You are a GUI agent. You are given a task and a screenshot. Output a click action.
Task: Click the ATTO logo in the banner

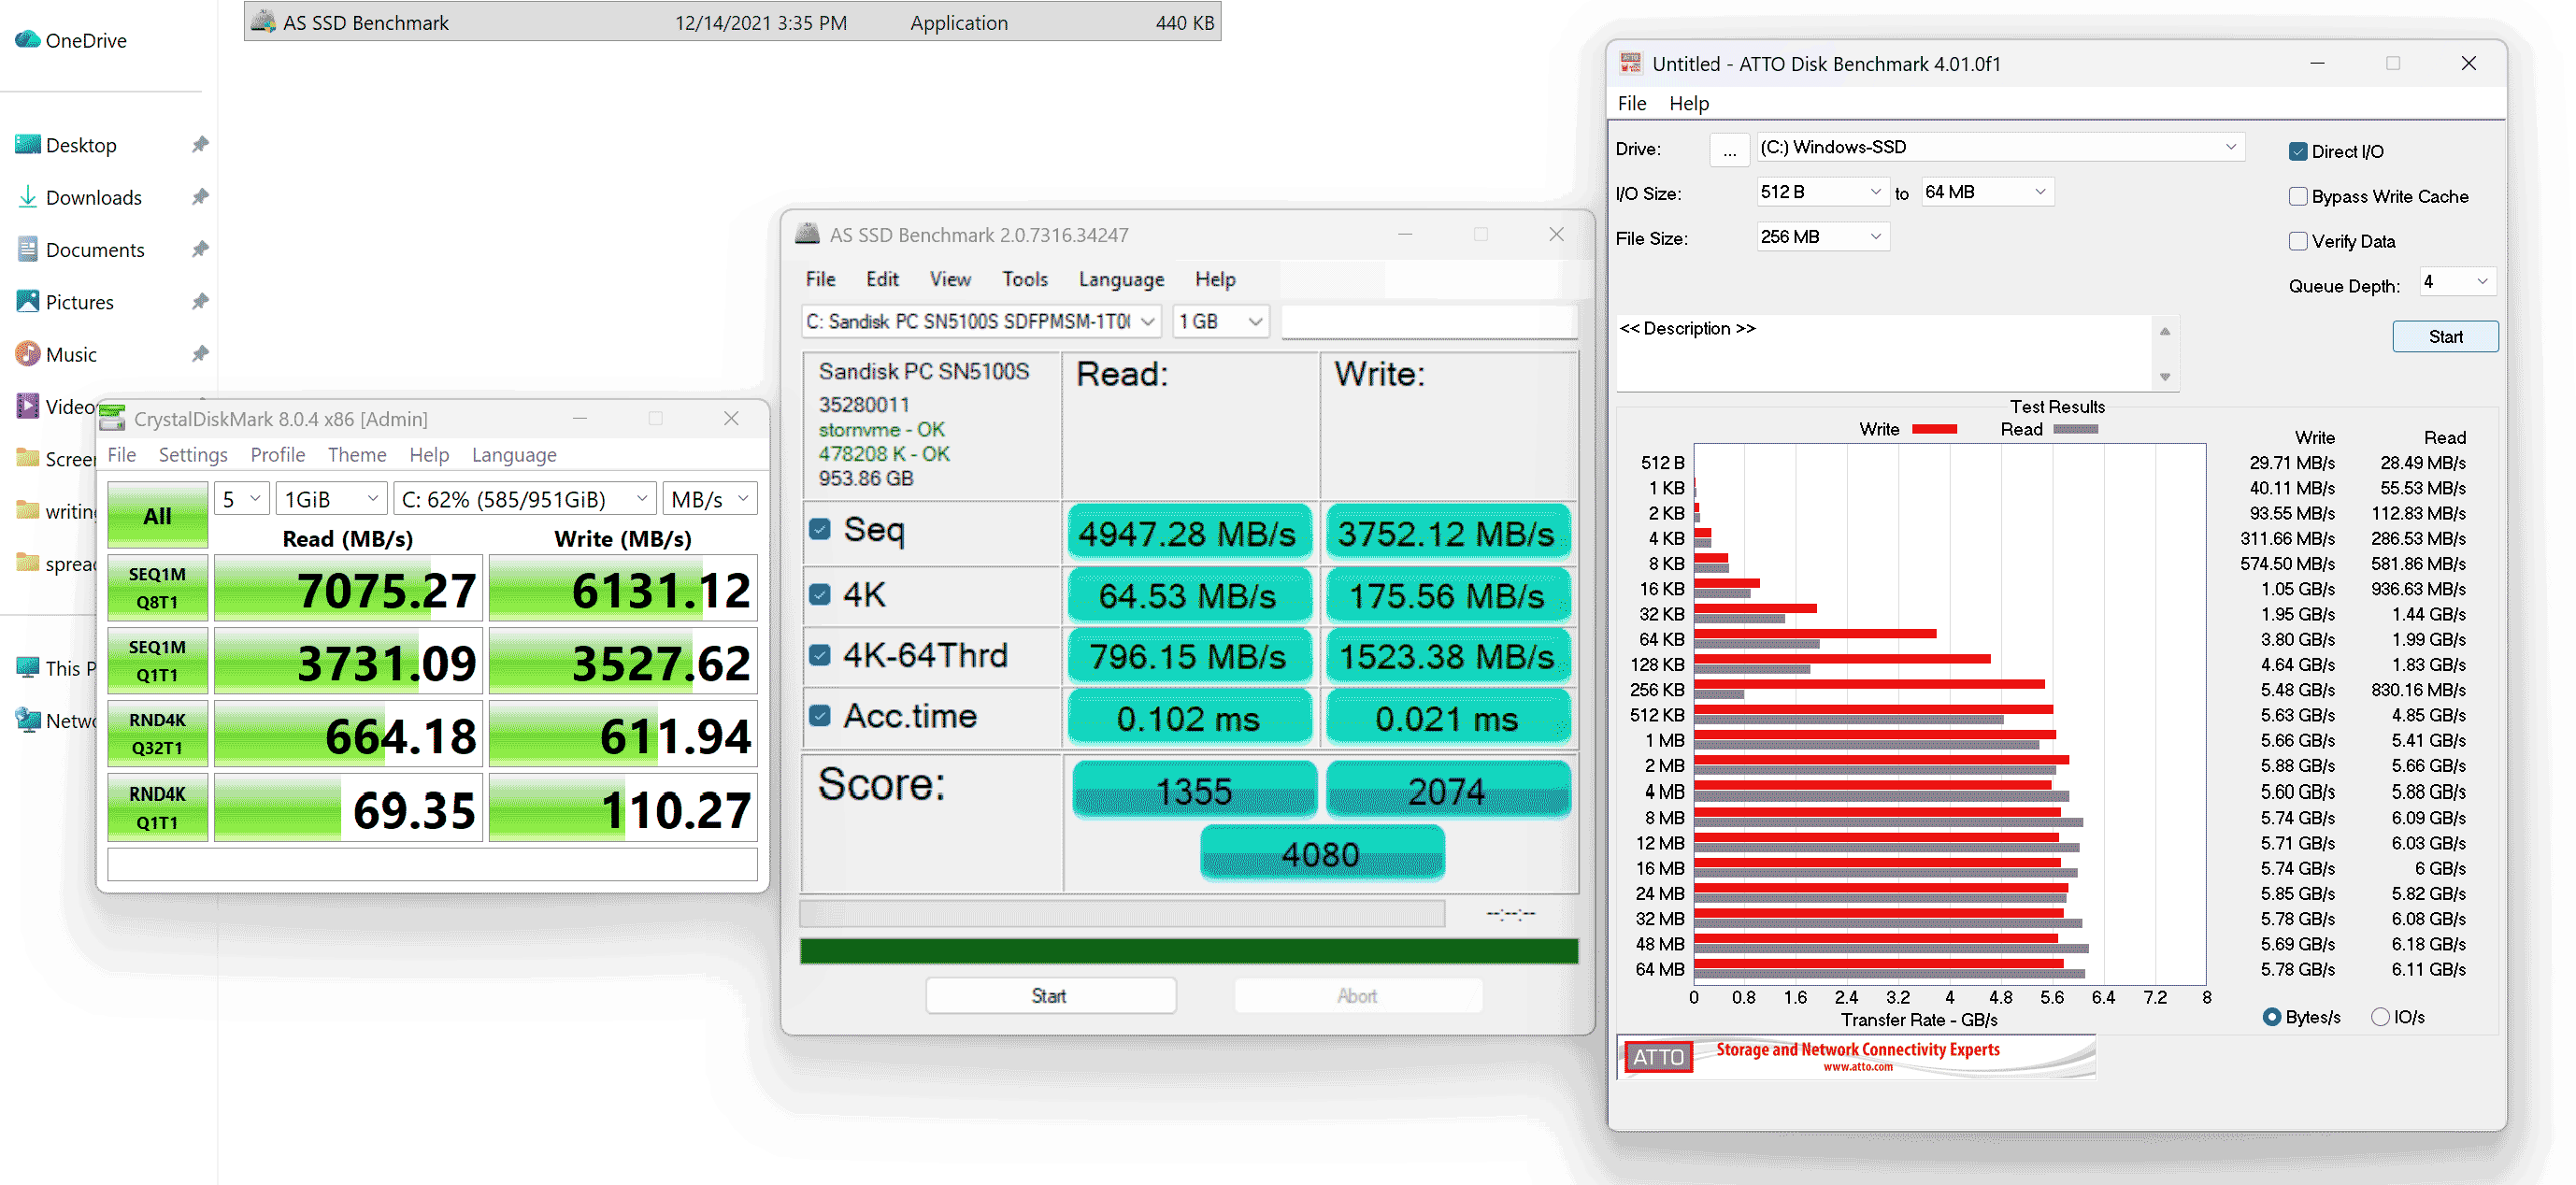coord(1658,1057)
